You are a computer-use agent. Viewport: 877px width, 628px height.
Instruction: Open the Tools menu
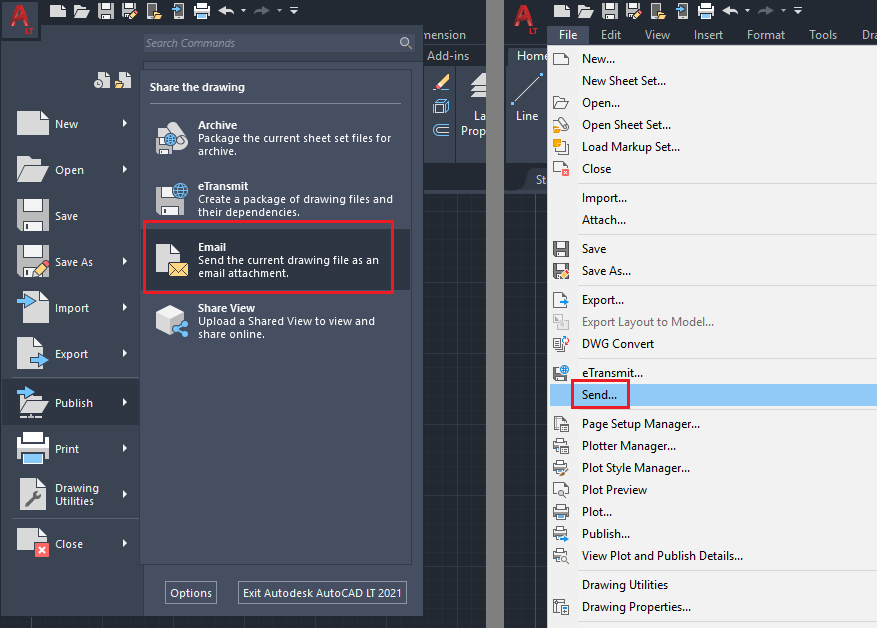point(823,35)
